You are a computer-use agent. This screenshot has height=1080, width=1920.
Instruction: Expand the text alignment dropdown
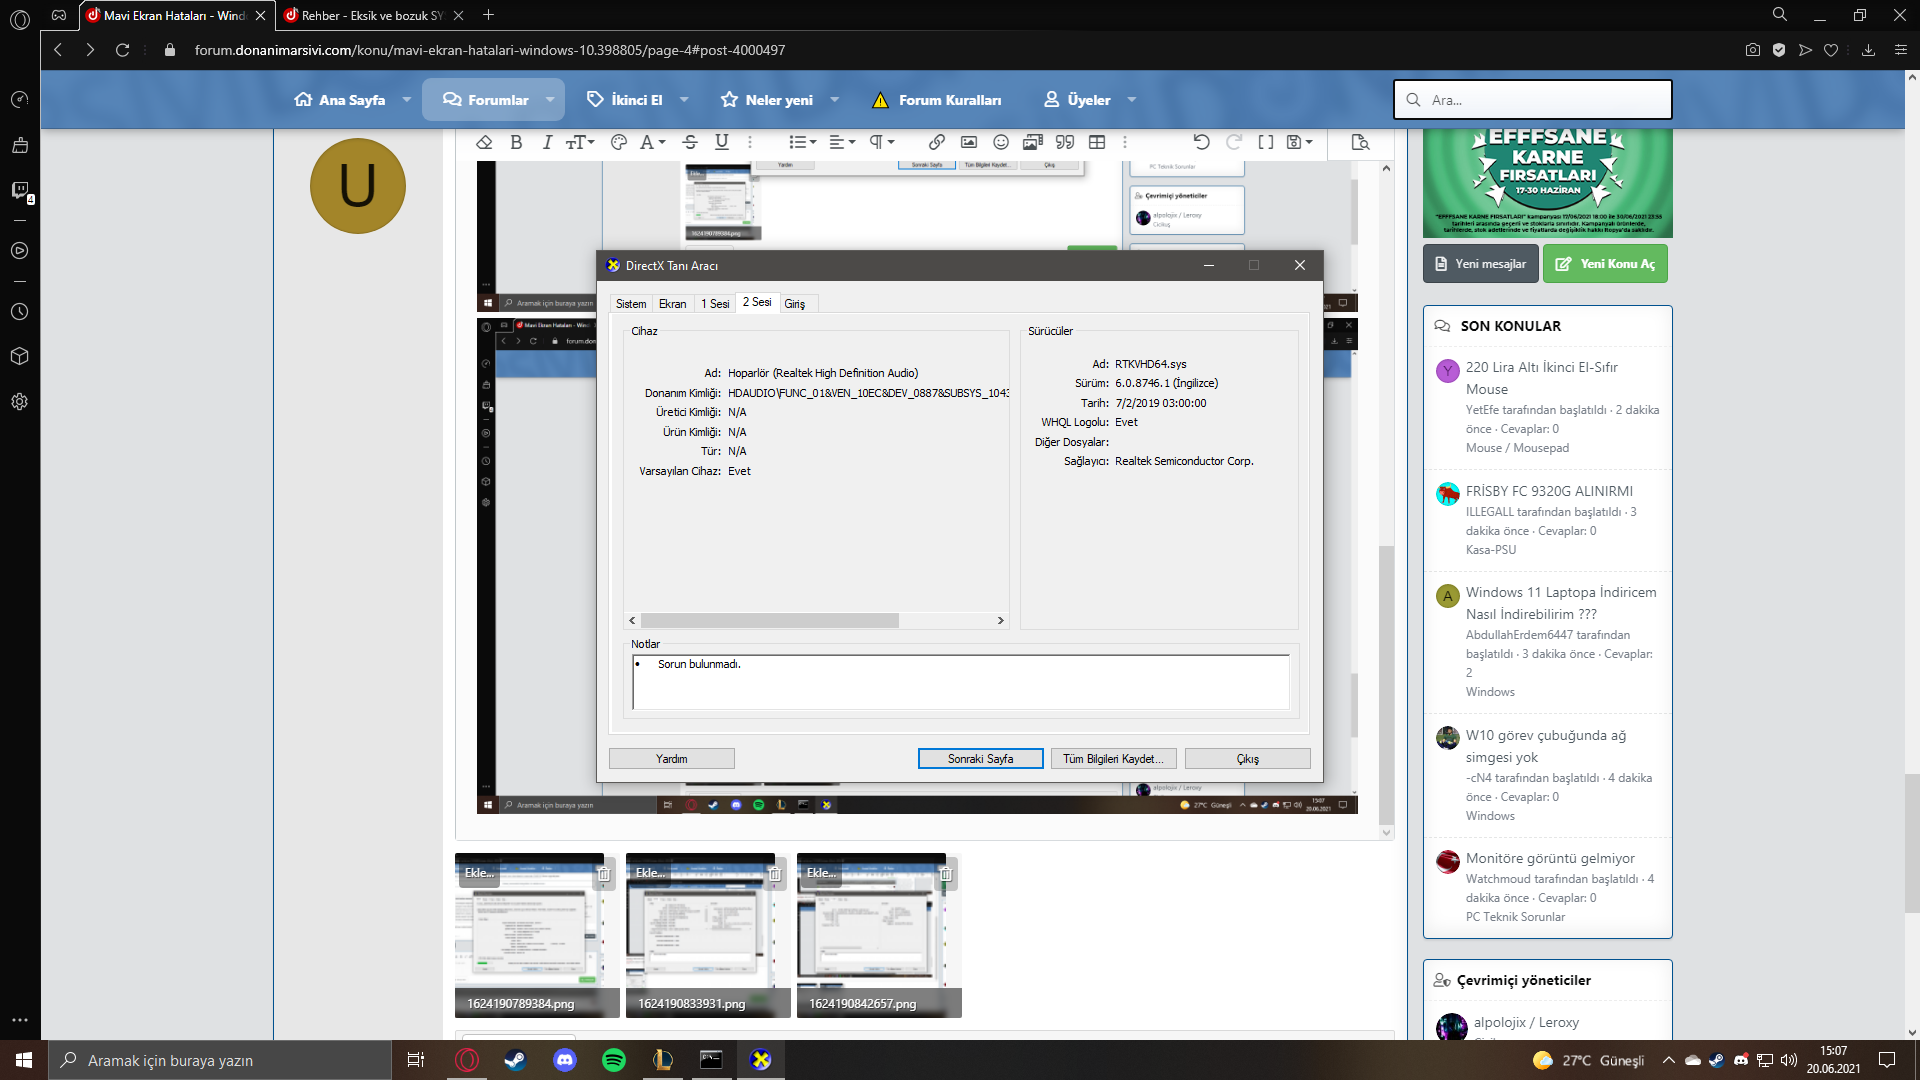coord(842,142)
